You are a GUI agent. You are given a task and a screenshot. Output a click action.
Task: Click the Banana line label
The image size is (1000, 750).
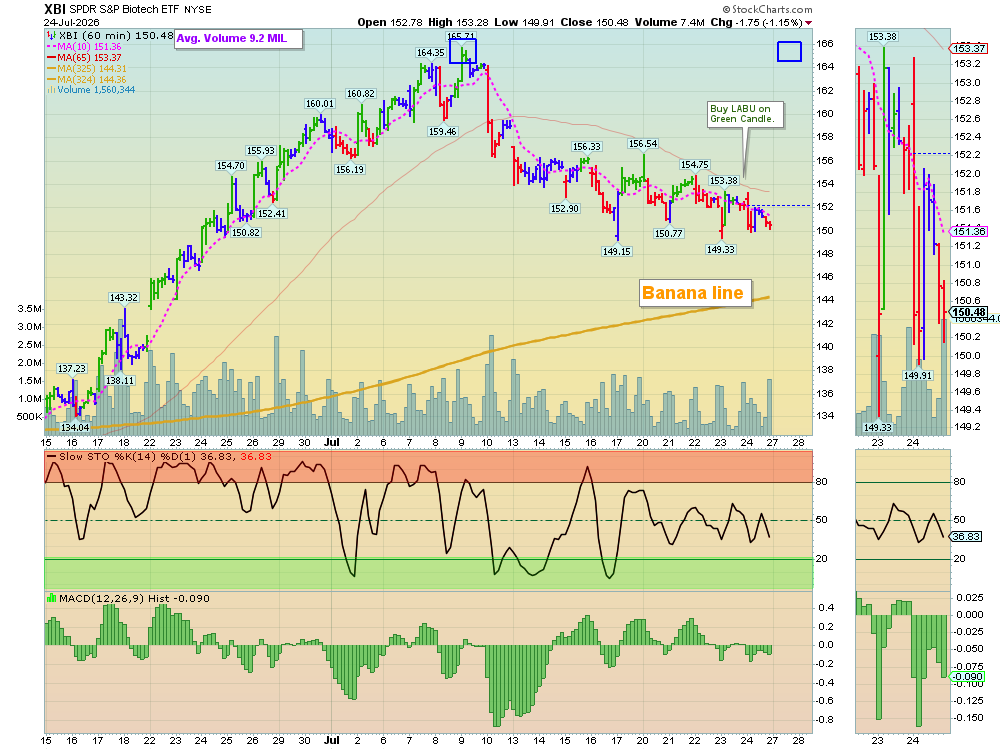(x=693, y=293)
